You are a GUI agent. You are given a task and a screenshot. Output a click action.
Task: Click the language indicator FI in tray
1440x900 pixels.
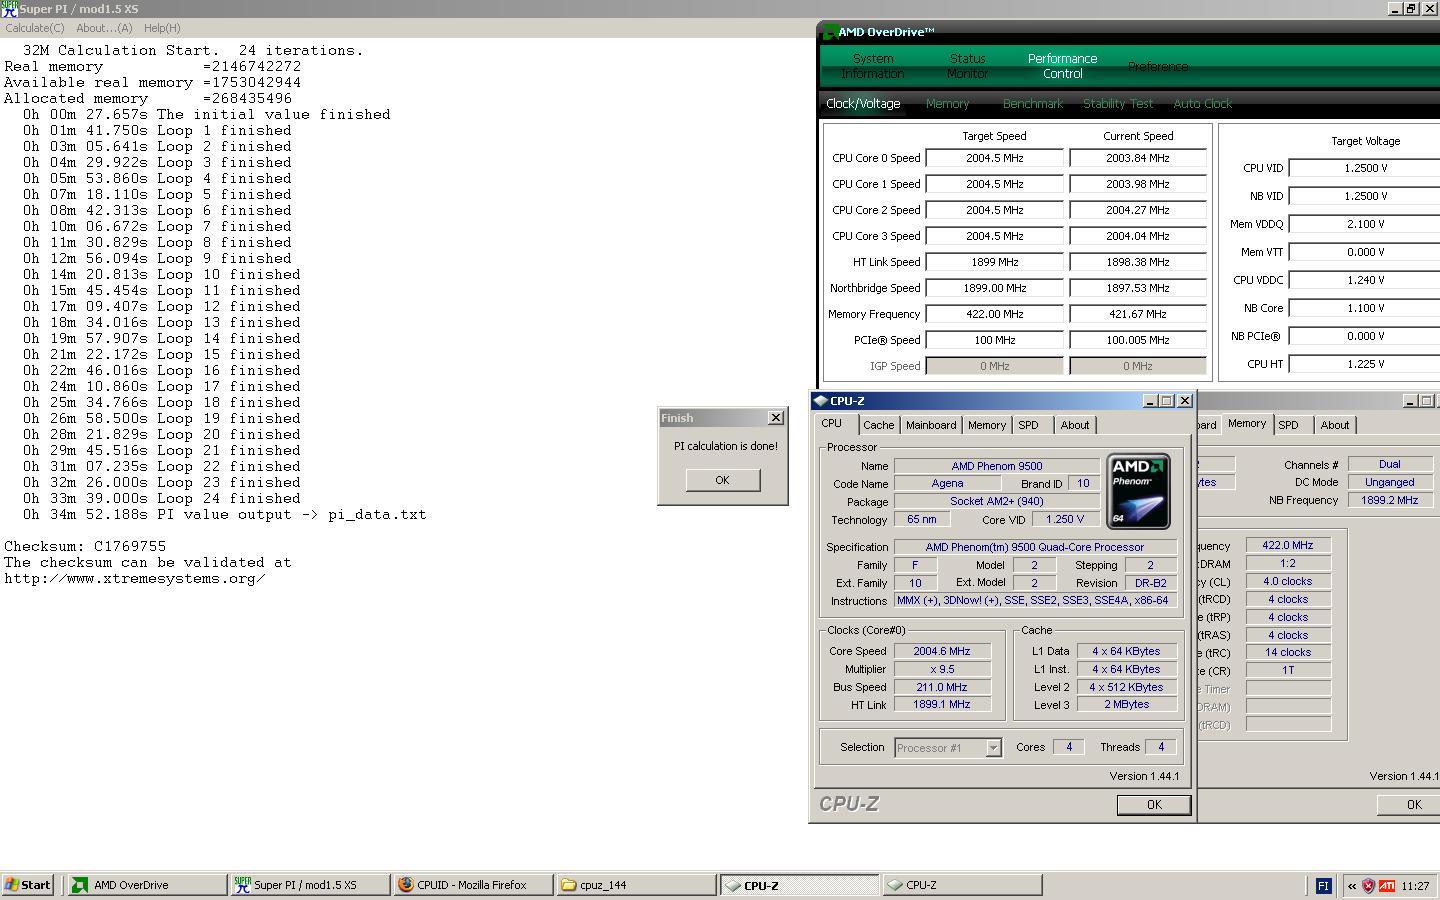point(1323,885)
